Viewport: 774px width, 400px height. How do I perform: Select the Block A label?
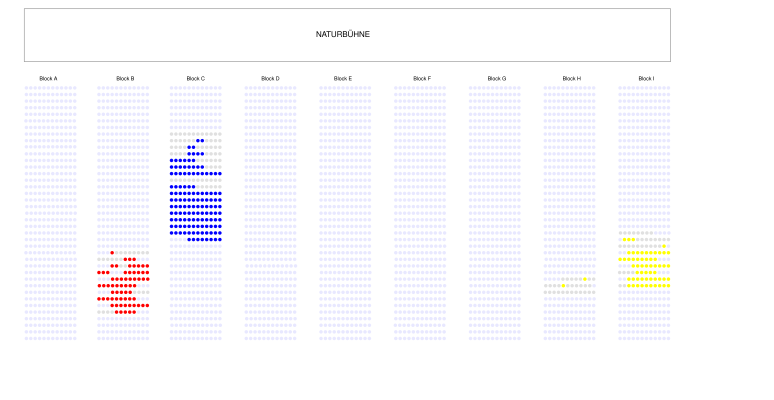tap(48, 78)
